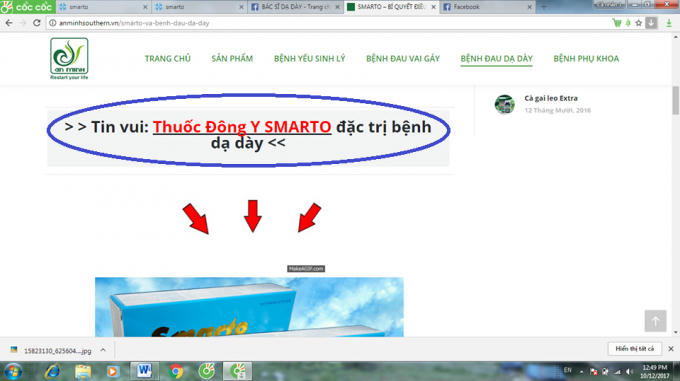Switch to Microsoft Word on taskbar
The image size is (680, 381).
[x=144, y=371]
